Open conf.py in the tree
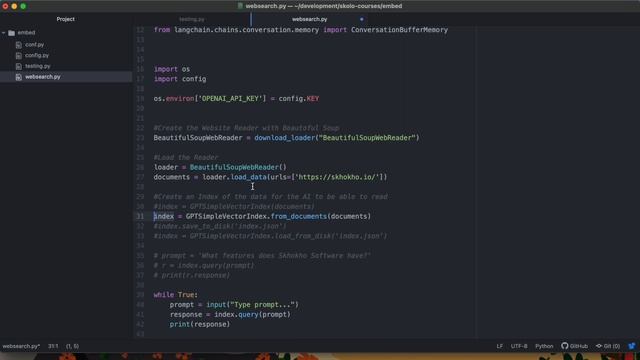This screenshot has width=640, height=360. pos(34,44)
